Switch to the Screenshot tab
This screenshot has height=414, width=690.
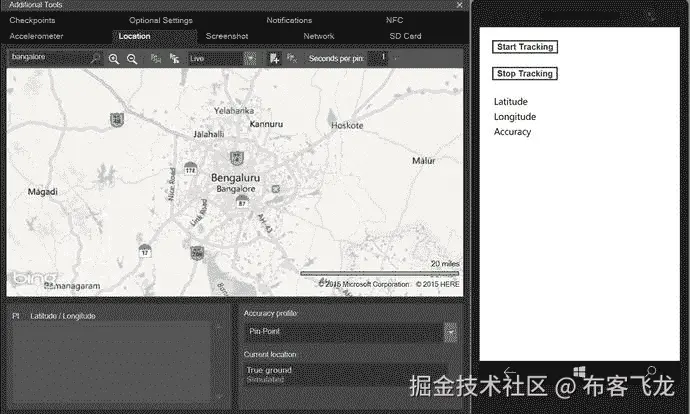[x=227, y=36]
